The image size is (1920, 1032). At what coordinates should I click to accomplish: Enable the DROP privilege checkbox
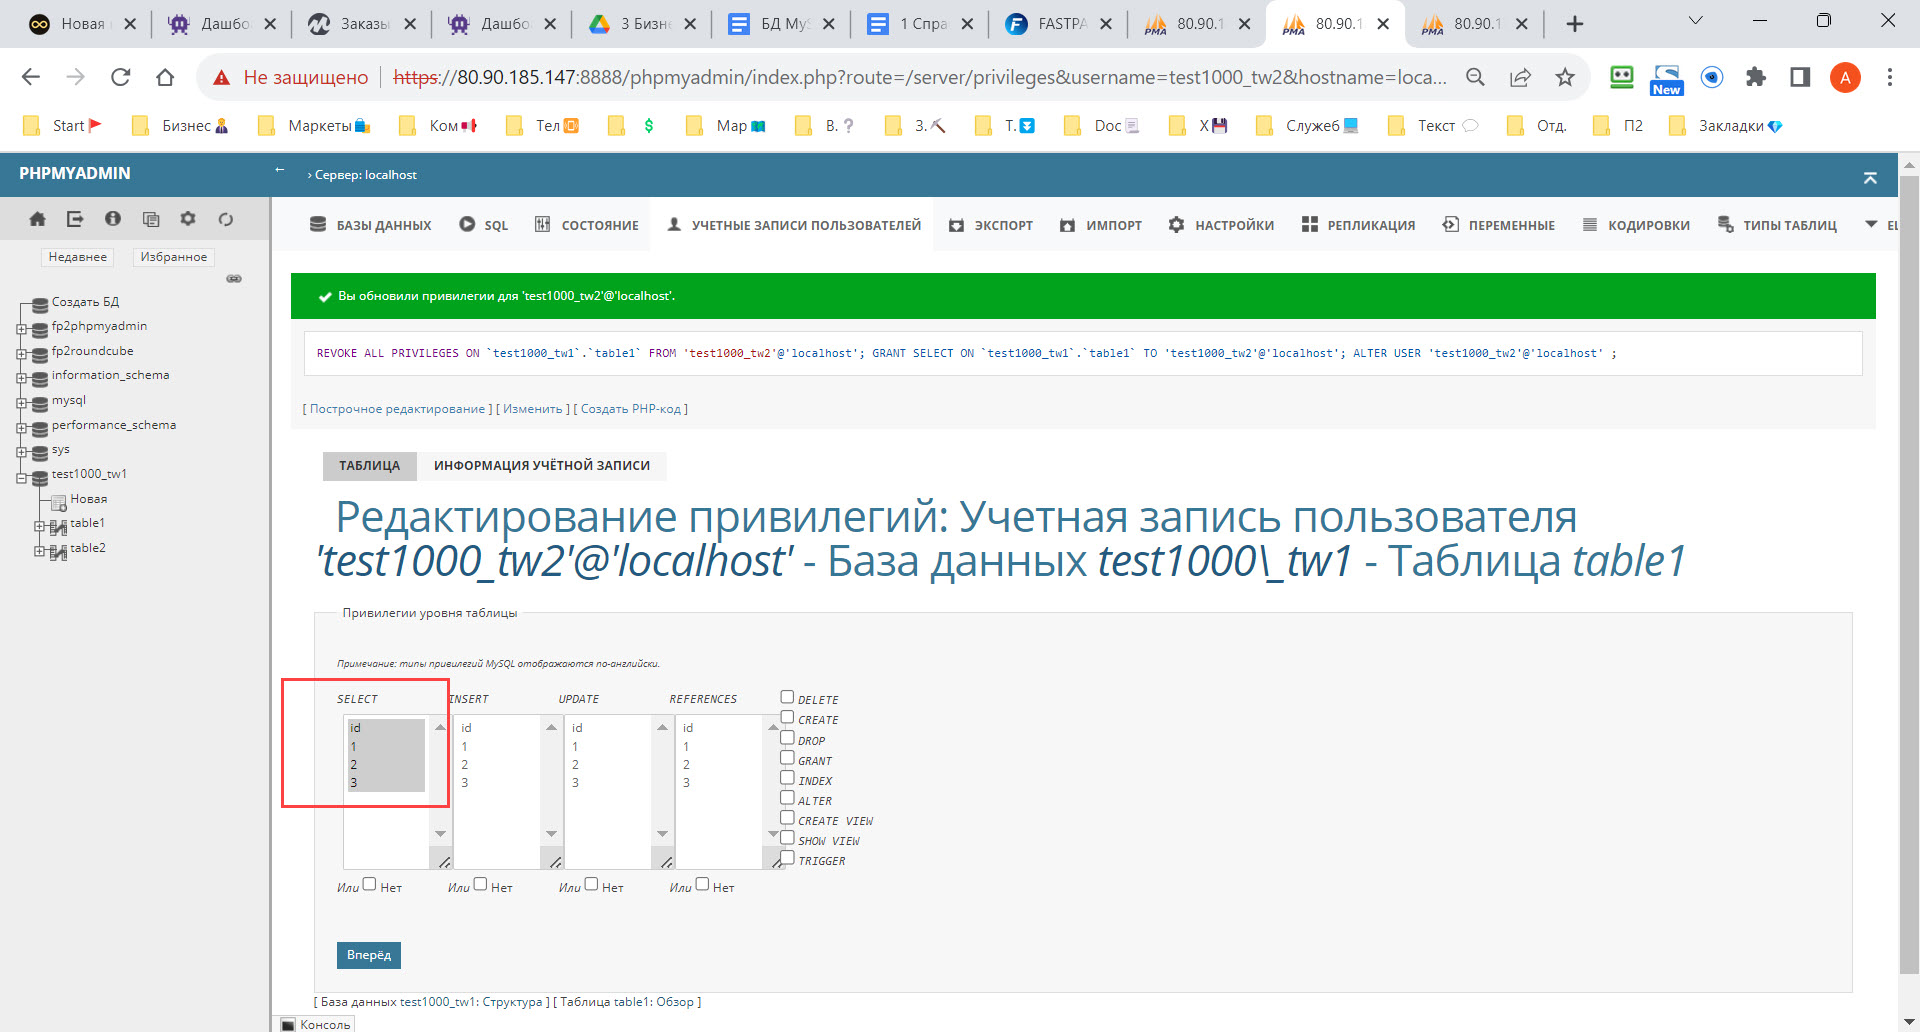tap(787, 738)
